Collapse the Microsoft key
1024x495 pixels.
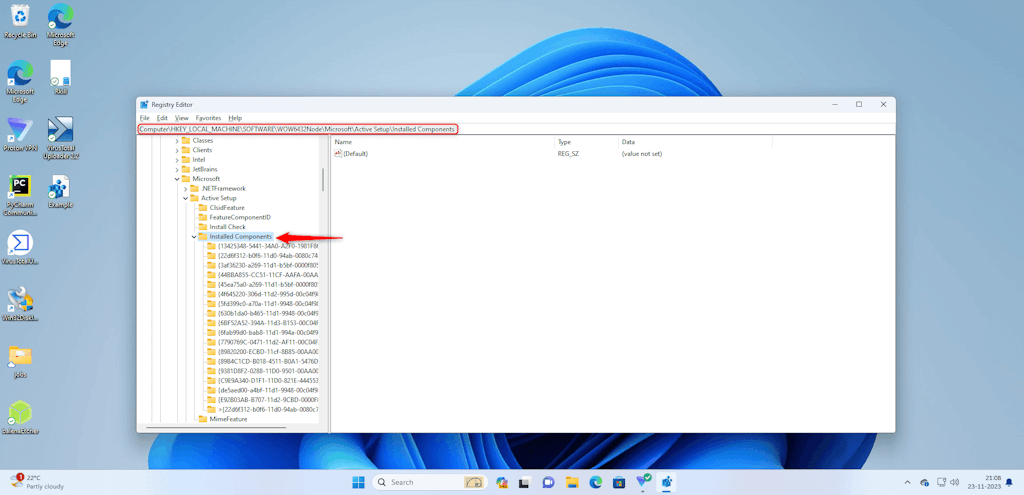pyautogui.click(x=177, y=179)
